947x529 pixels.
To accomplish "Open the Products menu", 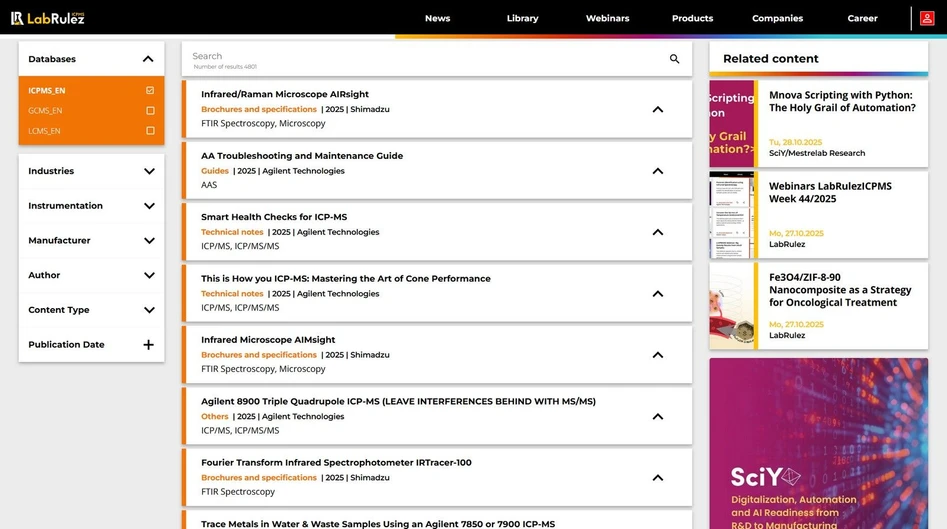I will pos(692,18).
